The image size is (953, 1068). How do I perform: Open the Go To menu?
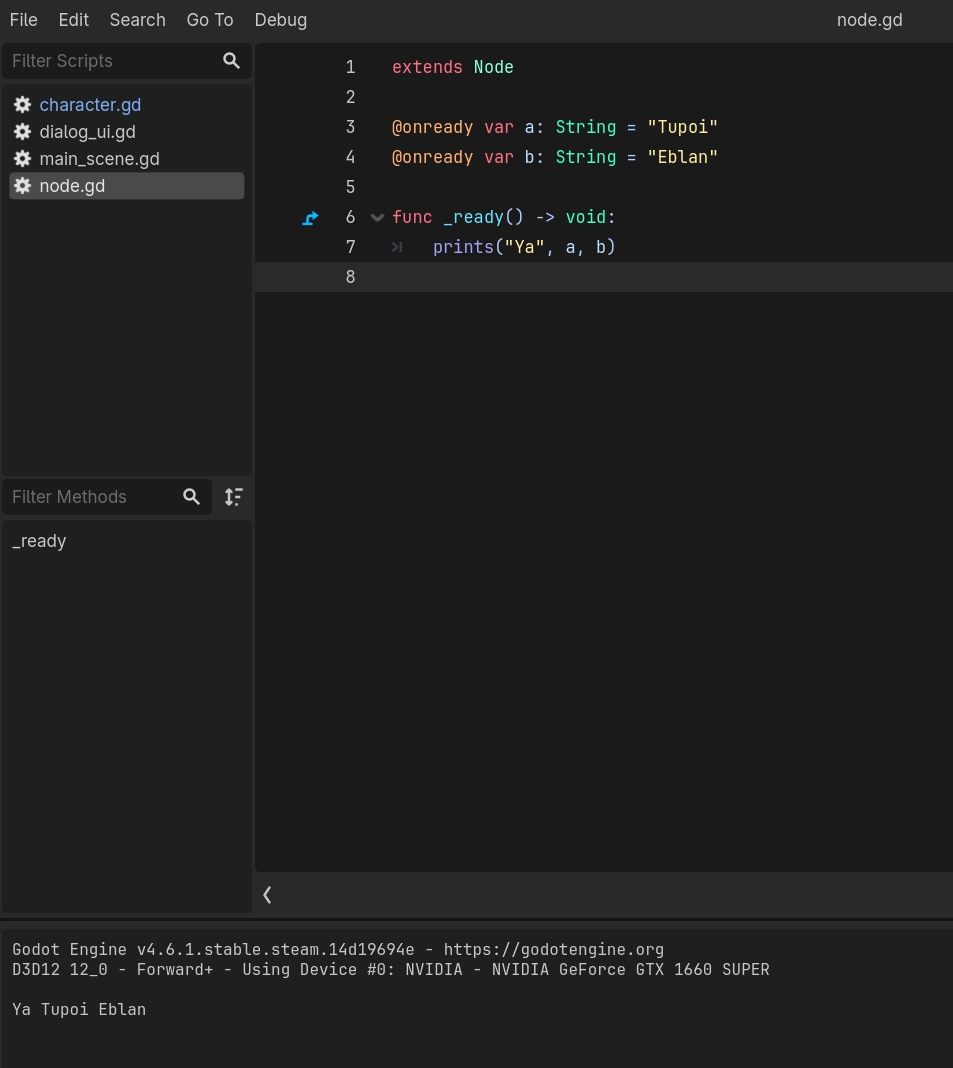[210, 20]
